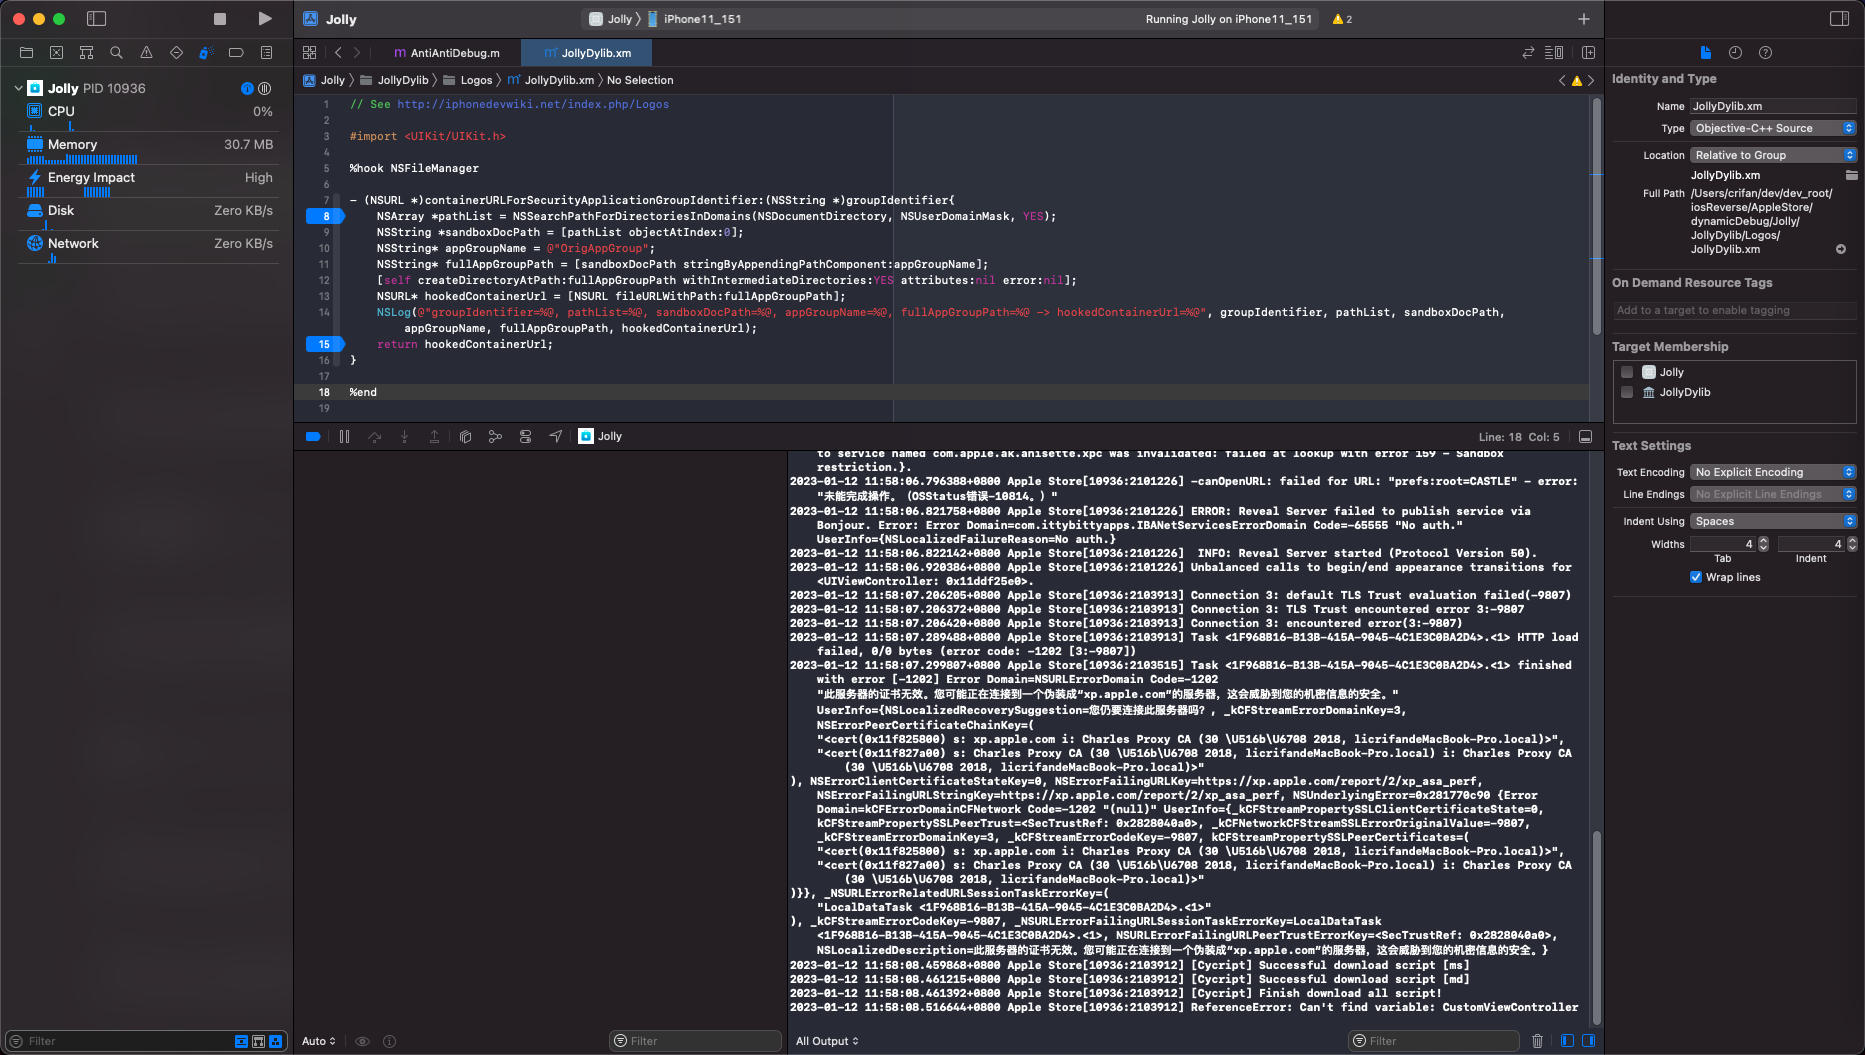Open the Debug navigator spray icon
The image size is (1865, 1055).
click(206, 53)
